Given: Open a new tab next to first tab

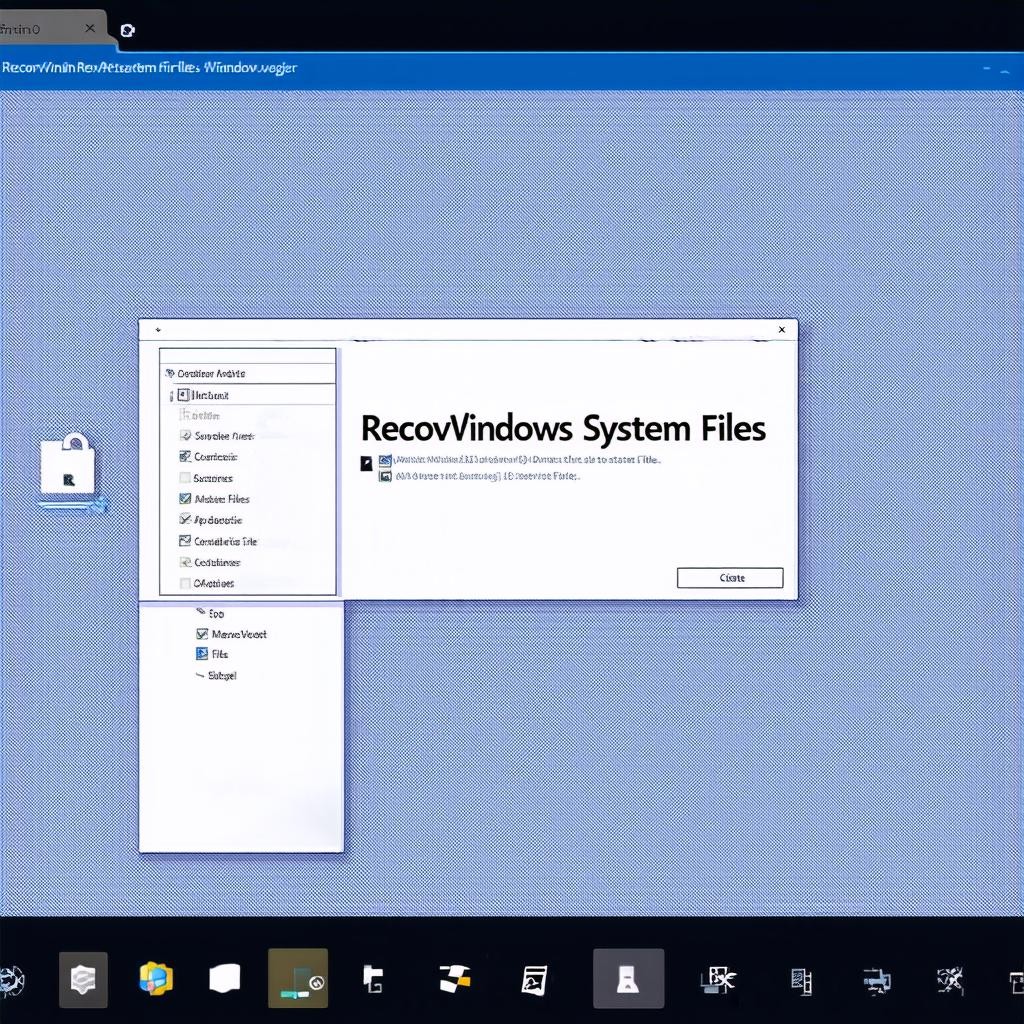Looking at the screenshot, I should (127, 30).
